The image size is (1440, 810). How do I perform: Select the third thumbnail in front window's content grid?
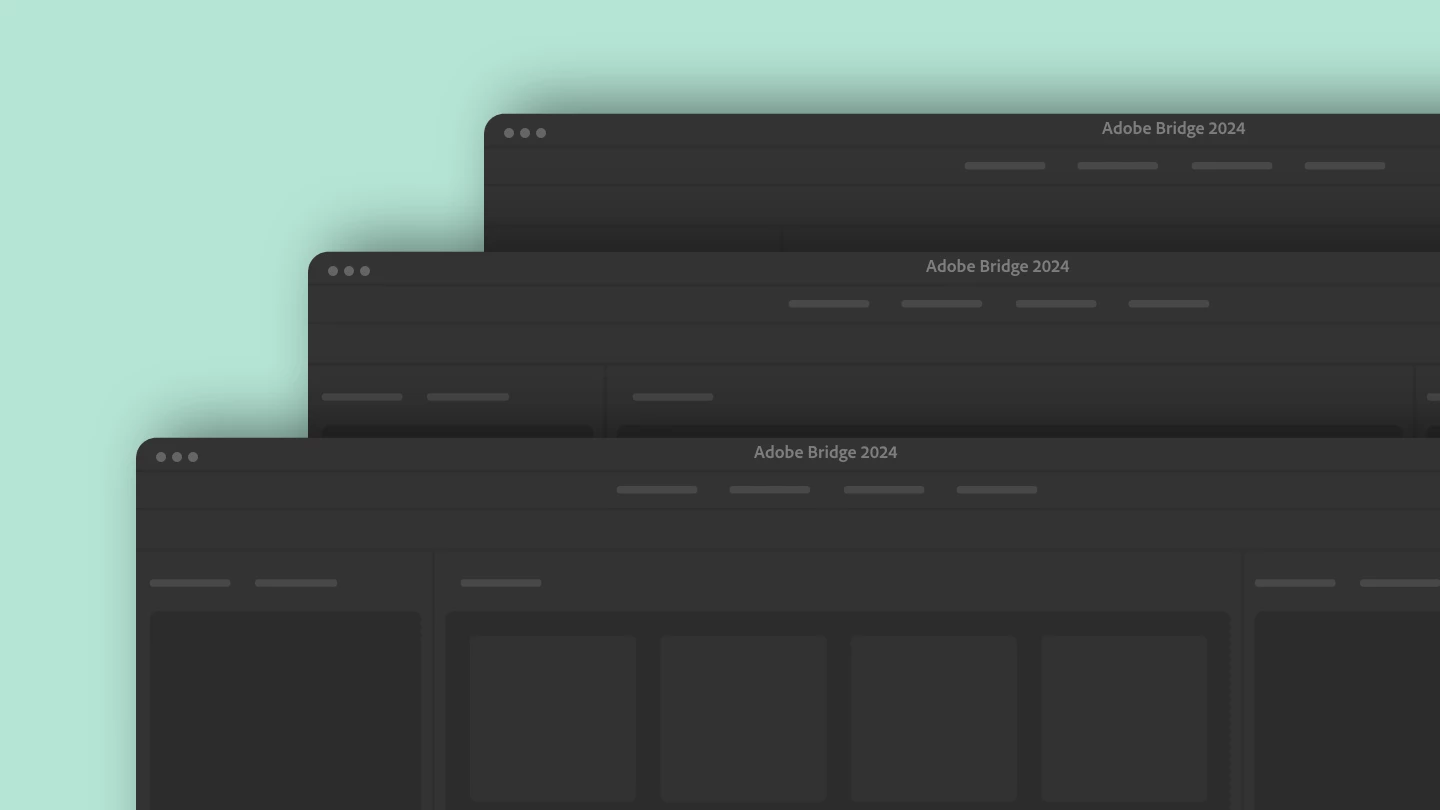(934, 718)
